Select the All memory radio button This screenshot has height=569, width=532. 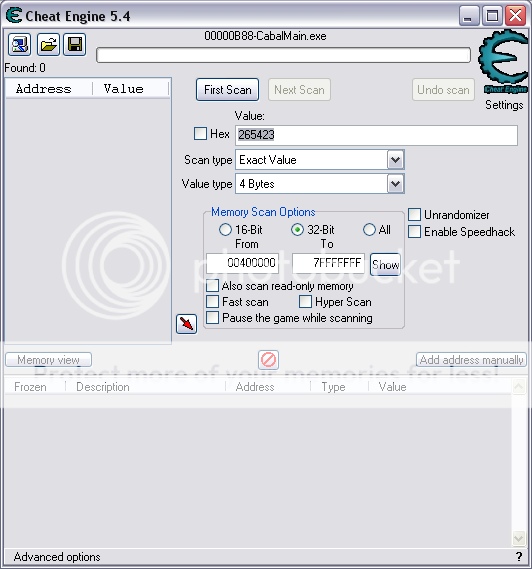click(369, 229)
